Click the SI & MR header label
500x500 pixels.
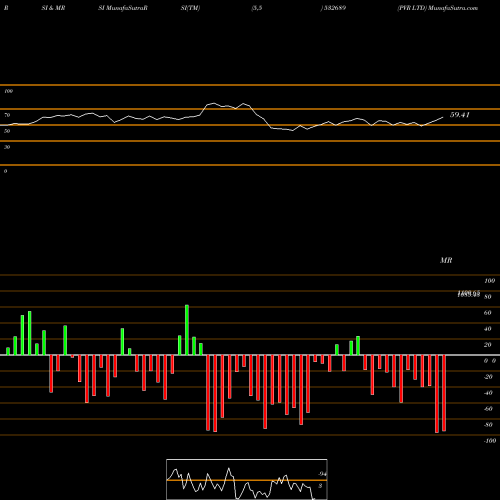pos(53,8)
